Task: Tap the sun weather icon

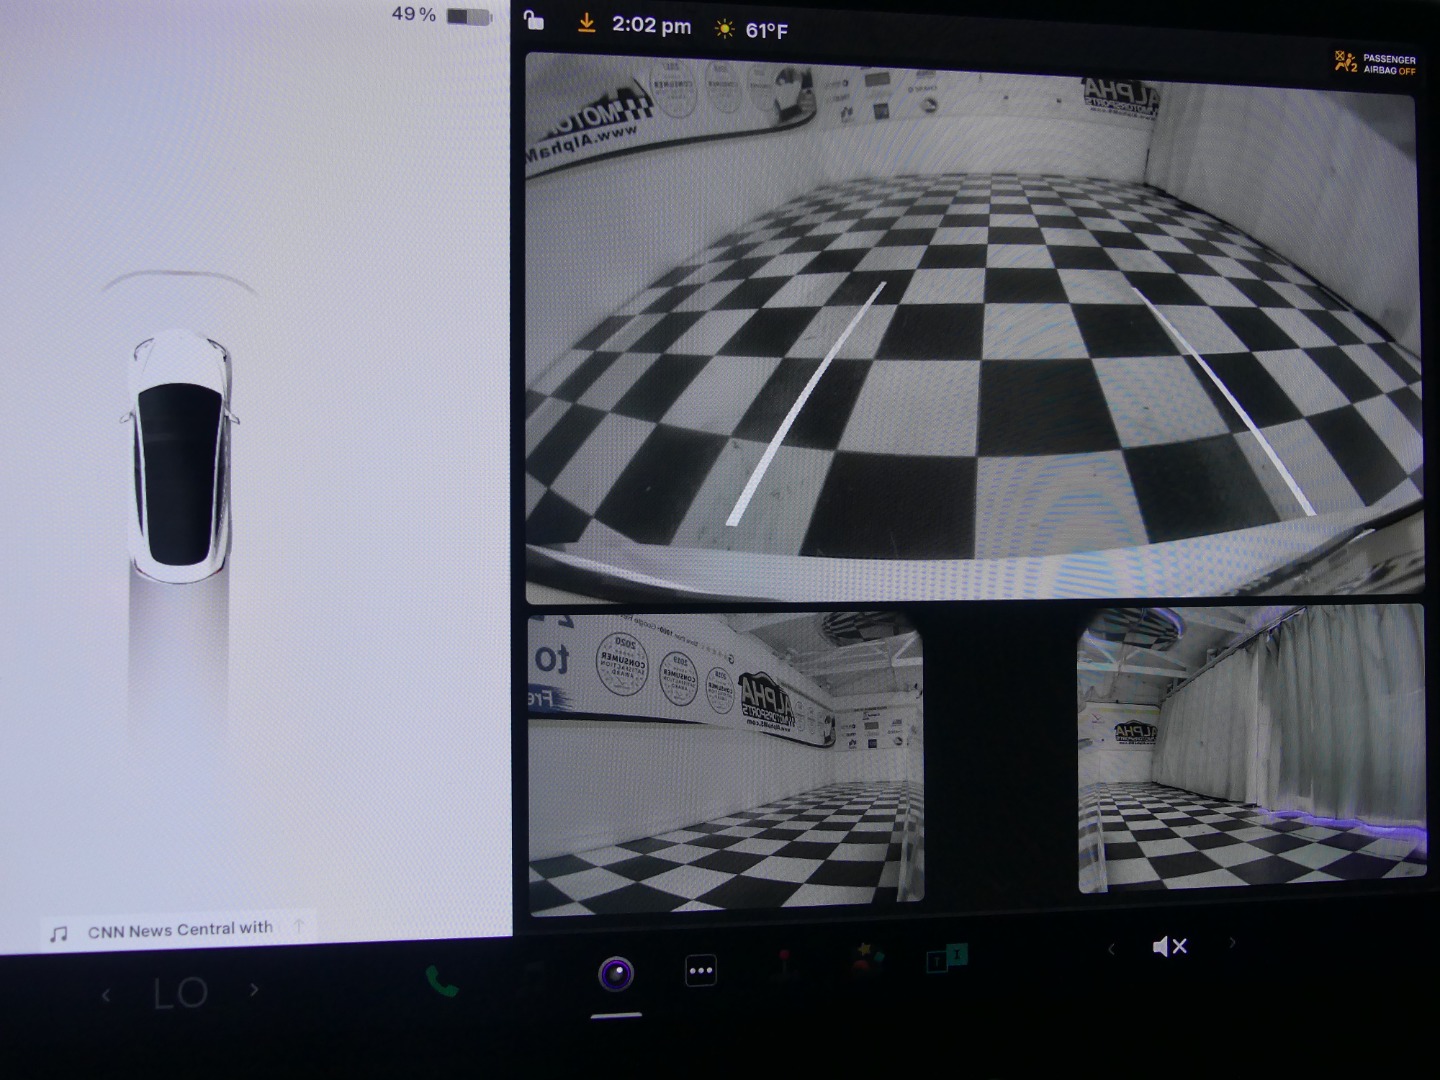Action: click(724, 29)
